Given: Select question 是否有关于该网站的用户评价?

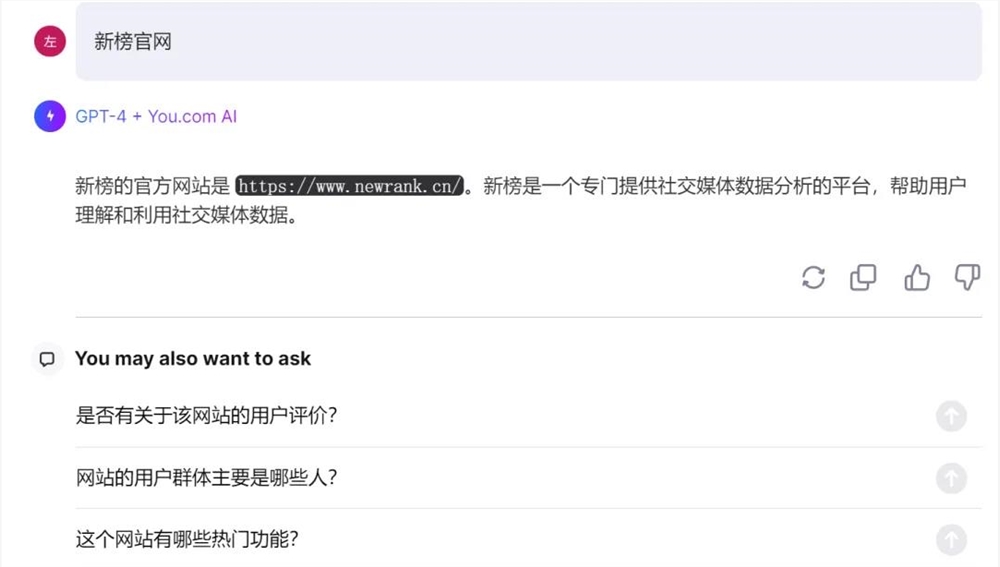Looking at the screenshot, I should [206, 416].
